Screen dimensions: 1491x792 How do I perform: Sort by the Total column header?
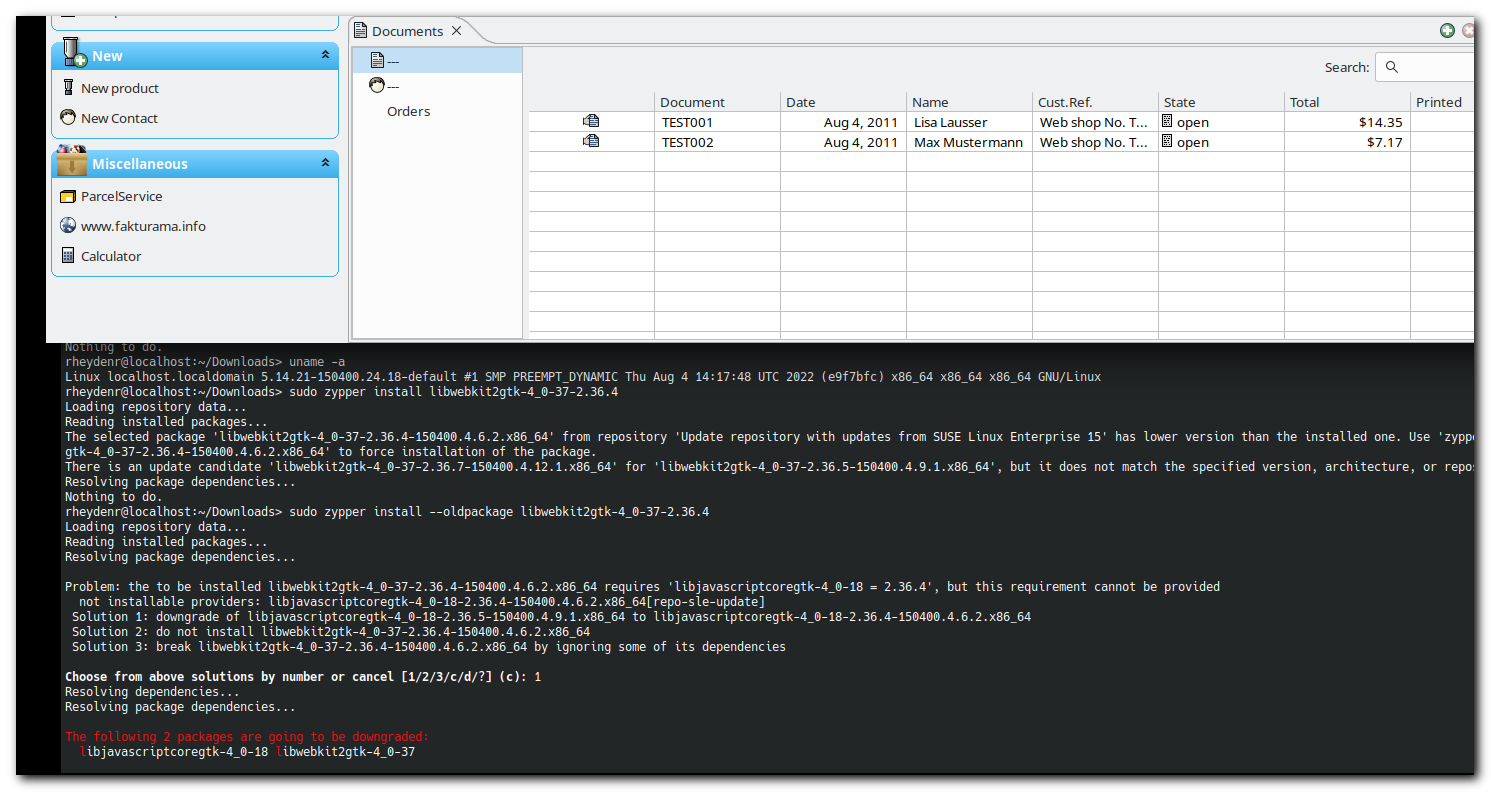(x=1346, y=102)
